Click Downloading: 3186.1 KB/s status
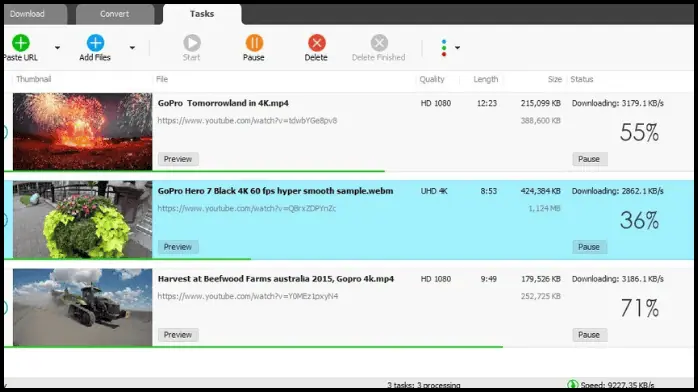Screen dimensions: 698x392 pos(618,279)
